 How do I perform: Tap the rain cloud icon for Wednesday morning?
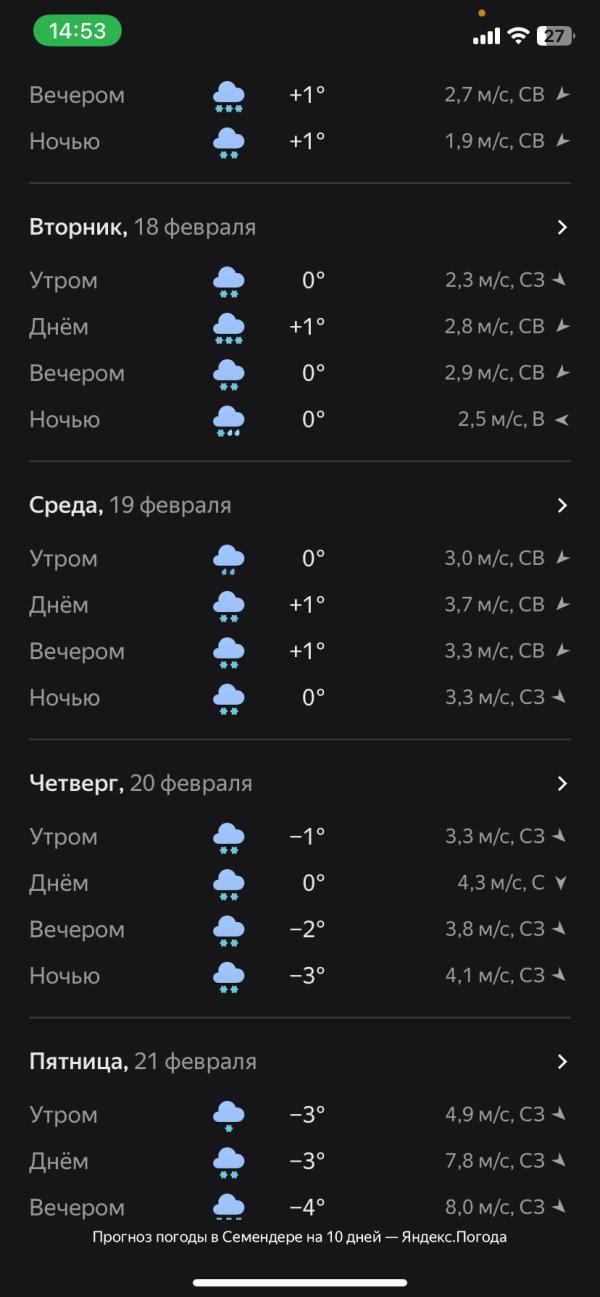(229, 559)
